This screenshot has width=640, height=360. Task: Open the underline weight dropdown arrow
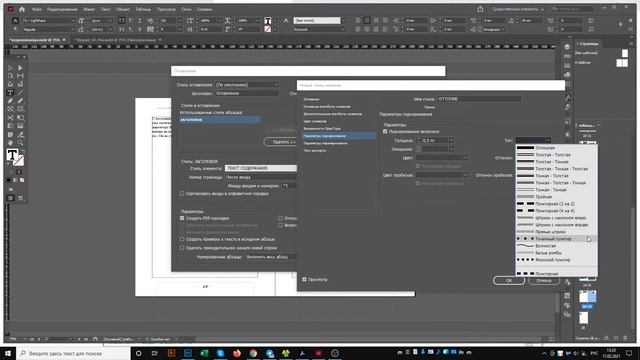tap(451, 140)
